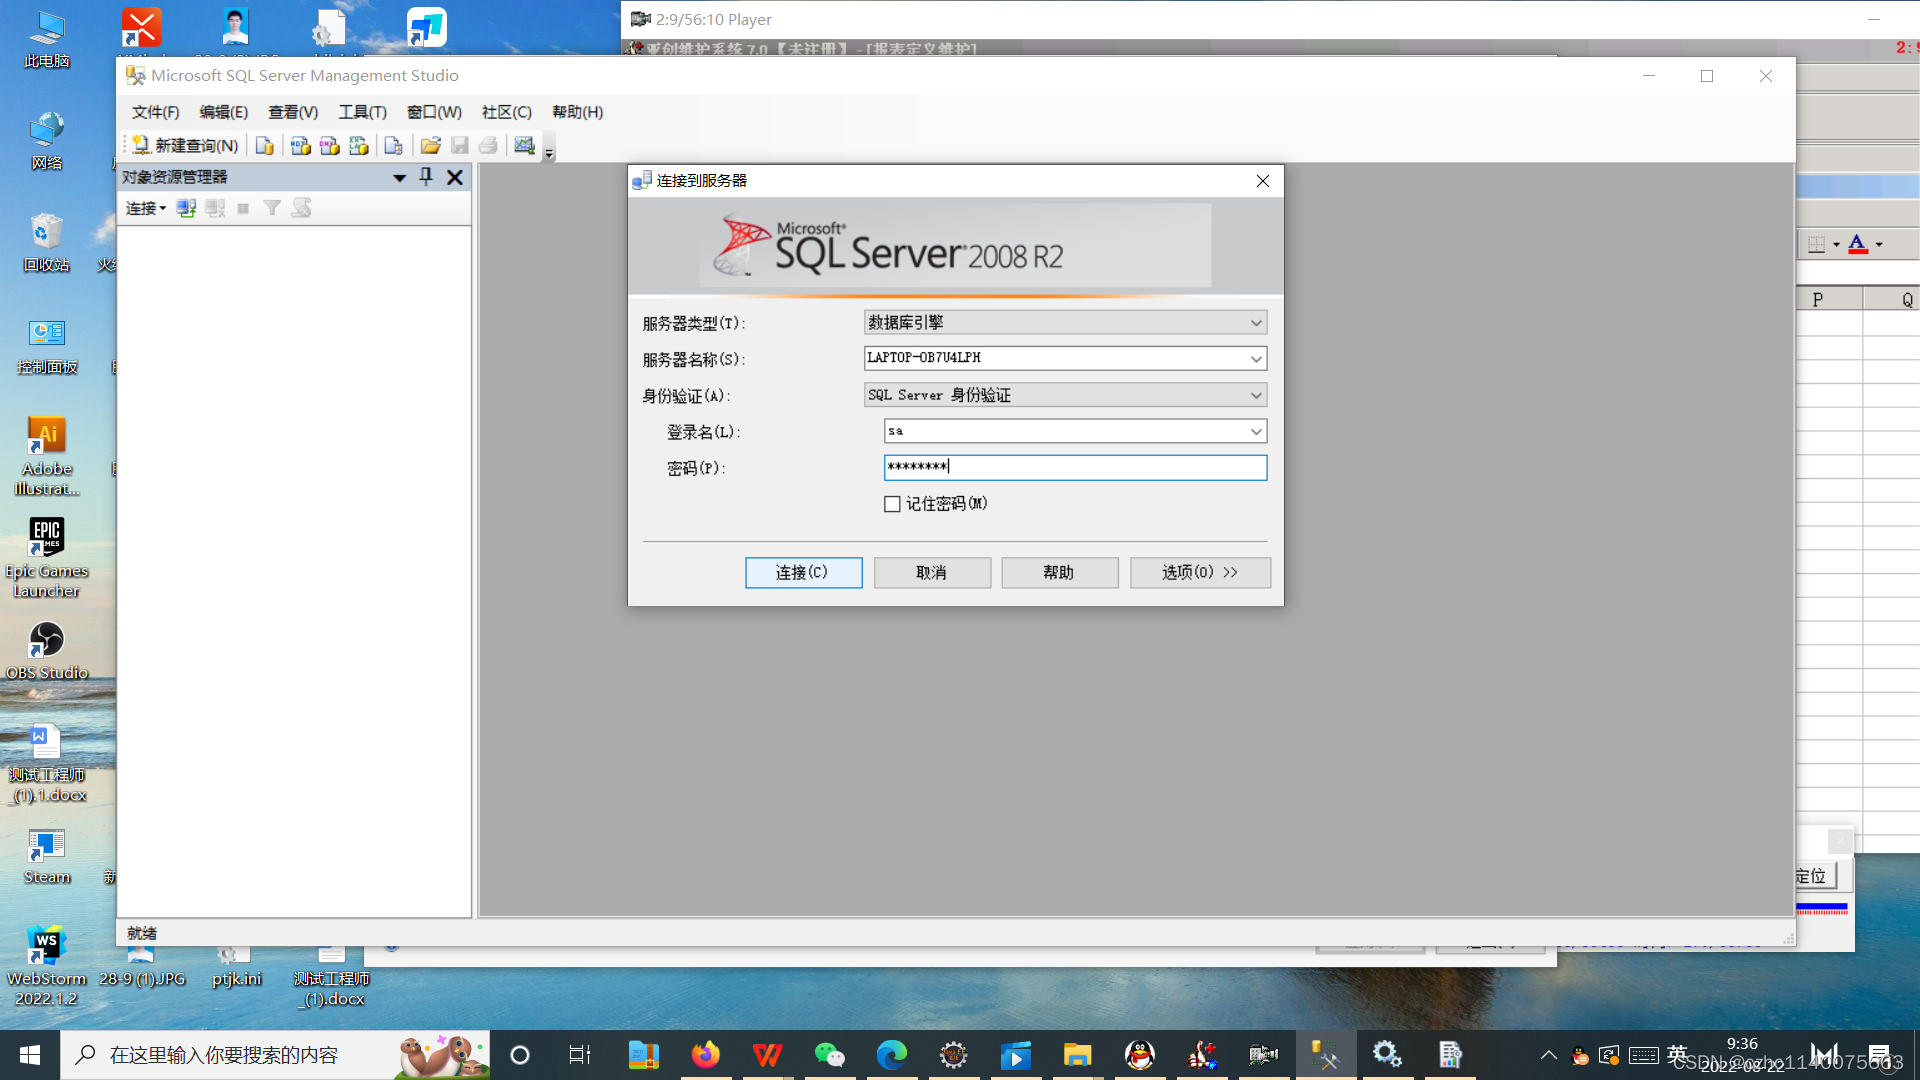This screenshot has height=1080, width=1920.
Task: Open WPS Office from the taskbar
Action: coord(767,1055)
